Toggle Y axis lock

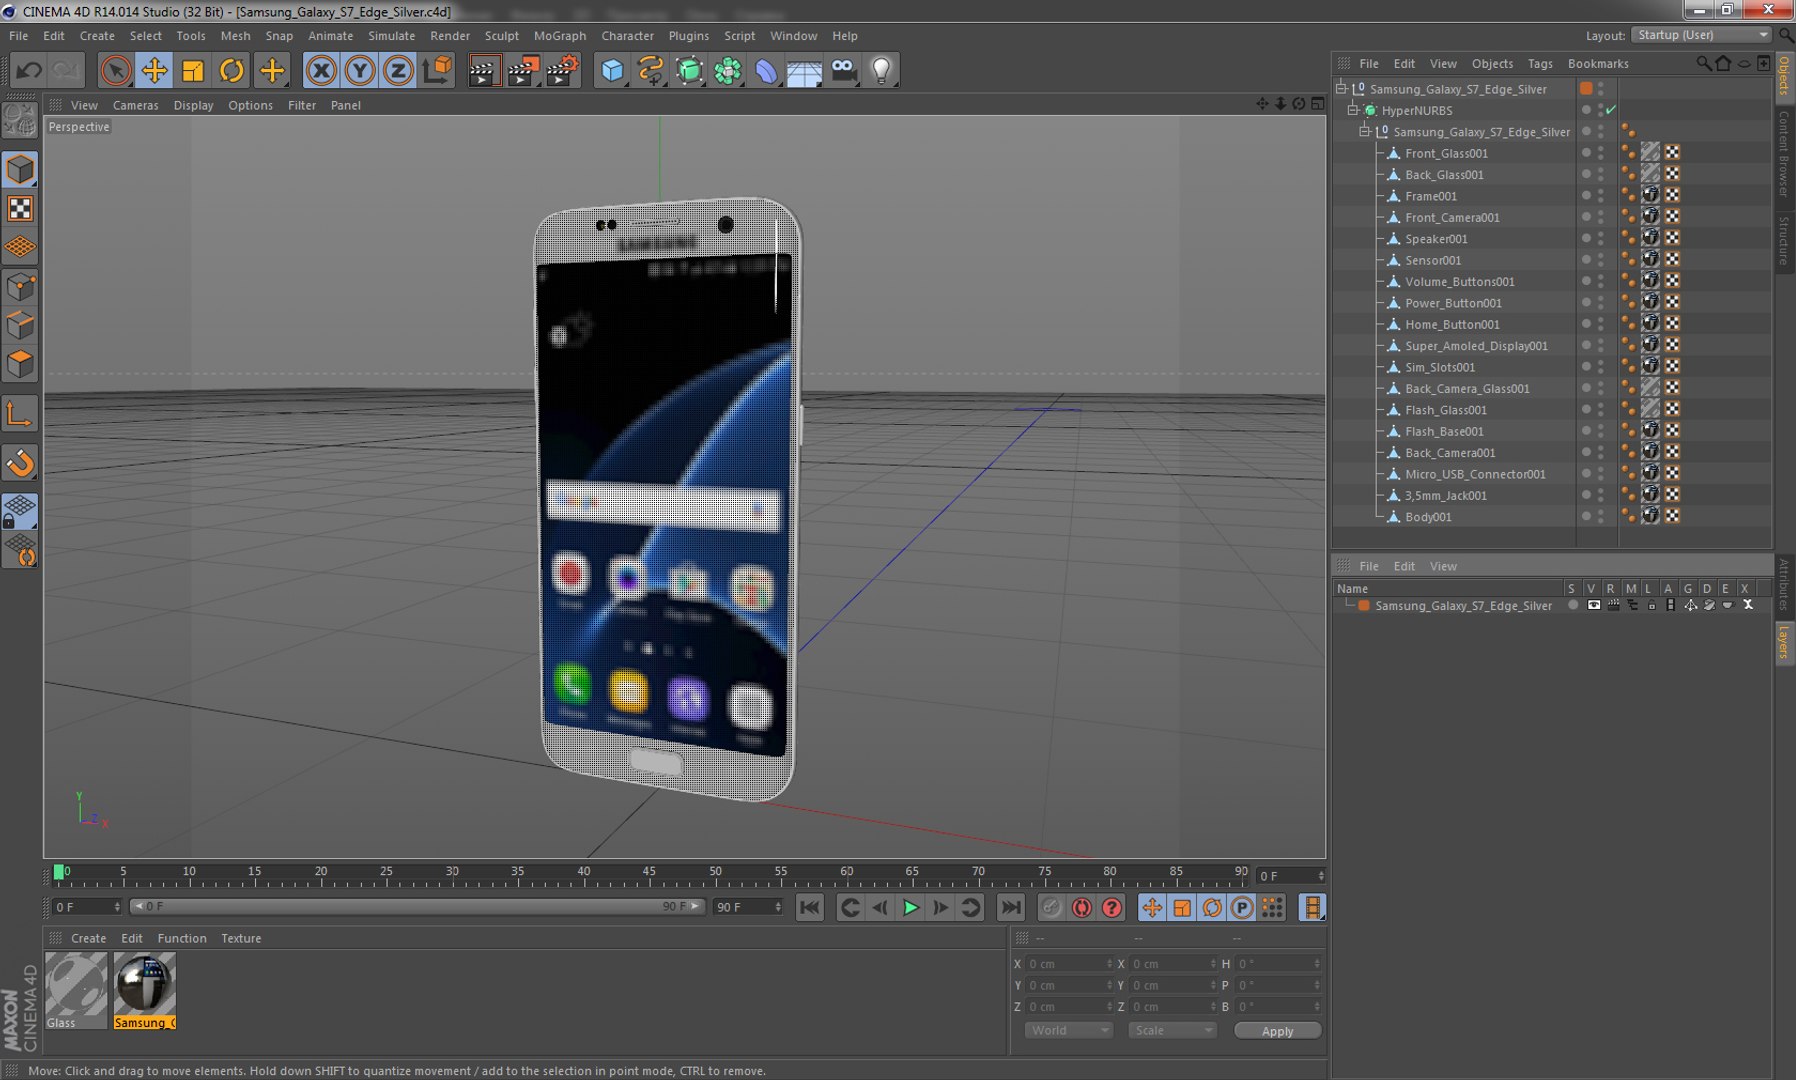pos(359,70)
